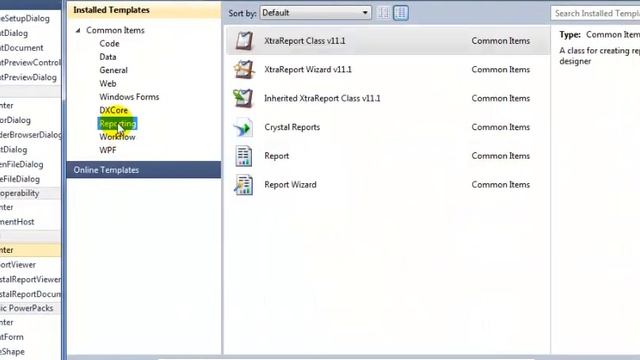The height and width of the screenshot is (360, 640).
Task: Select highlighted toolbox Pointer item
Action: [x=30, y=250]
